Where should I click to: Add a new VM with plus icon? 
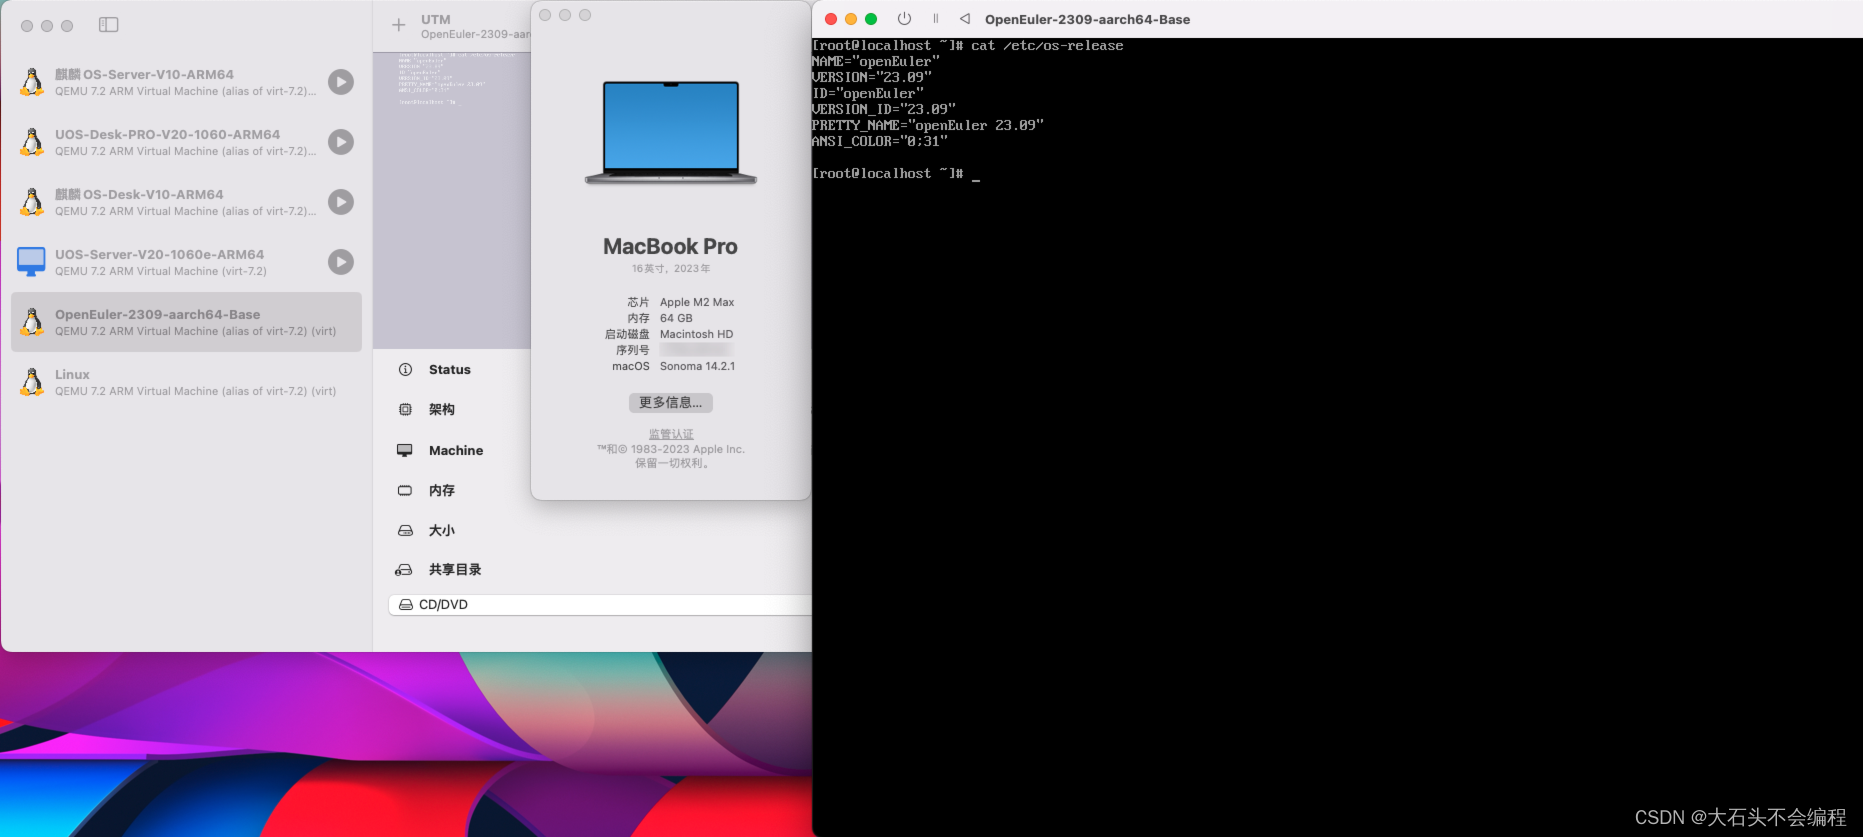click(x=398, y=25)
